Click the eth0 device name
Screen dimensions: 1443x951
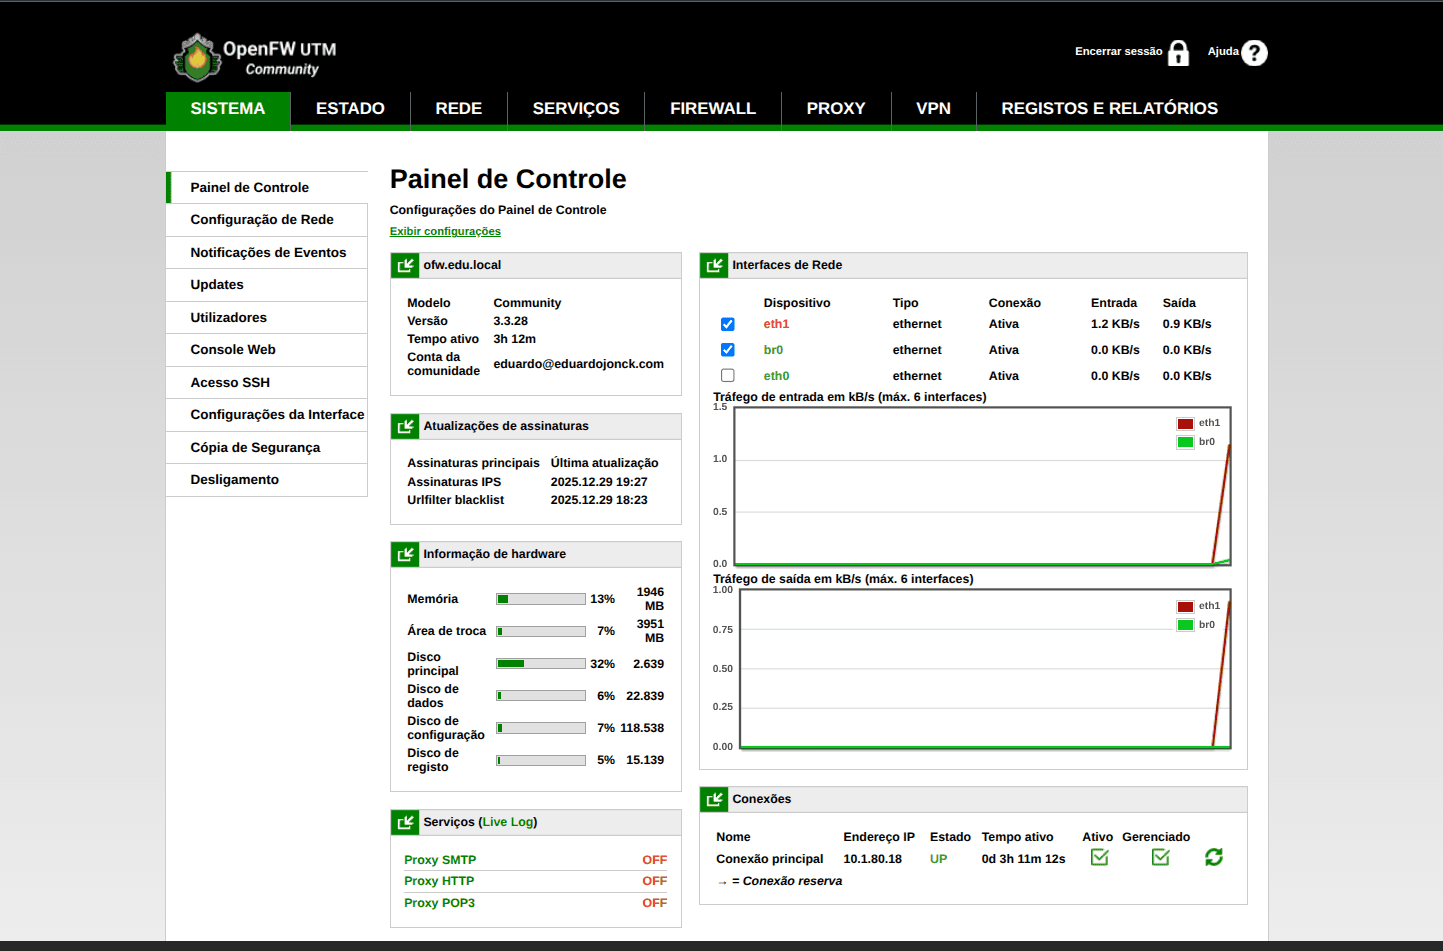pos(776,376)
